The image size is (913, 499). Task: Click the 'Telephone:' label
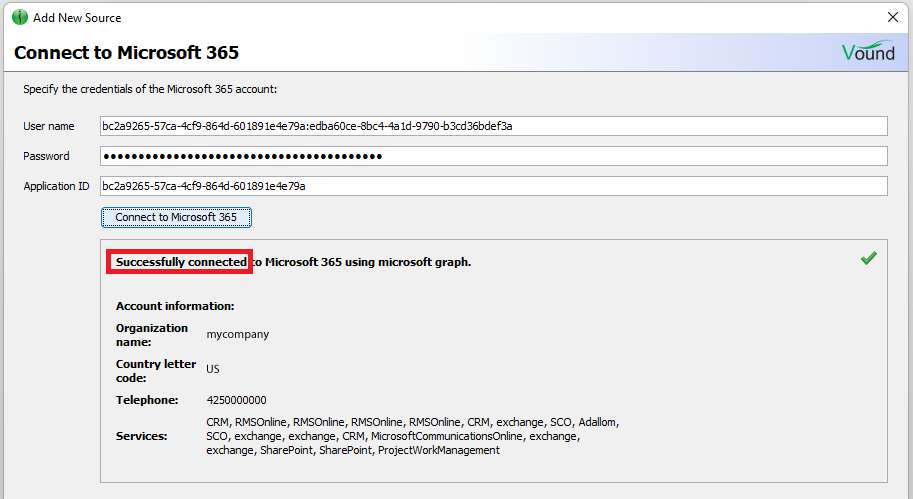coord(147,400)
